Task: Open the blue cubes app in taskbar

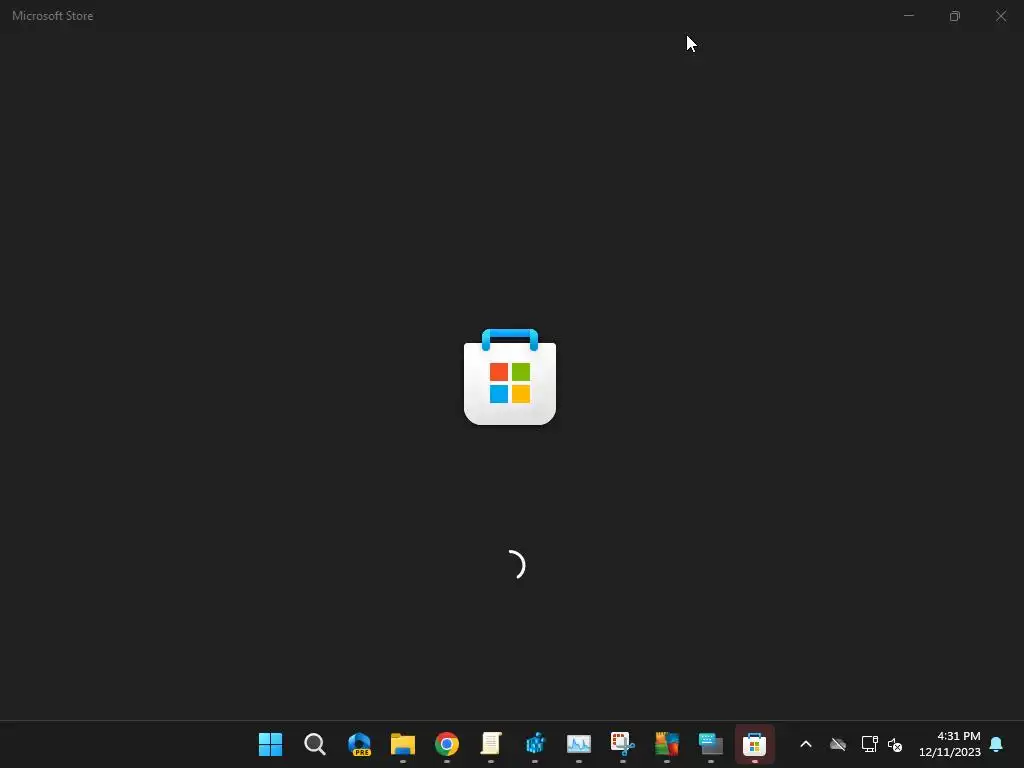Action: pyautogui.click(x=535, y=744)
